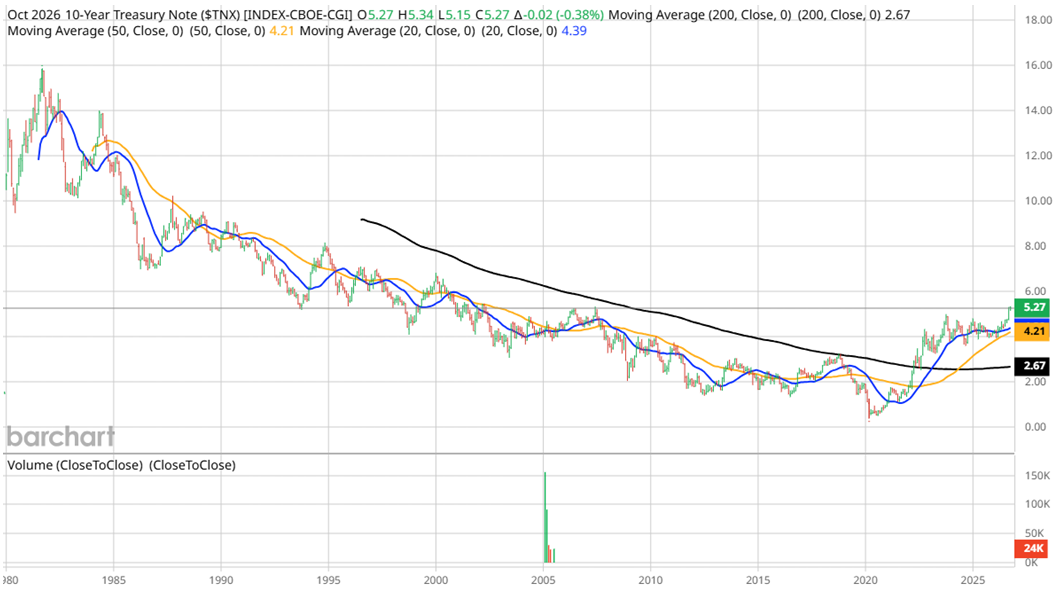Viewport: 1059px width, 598px height.
Task: Click the 'Moving Average (50, Close, 0)' legend
Action: (x=95, y=31)
